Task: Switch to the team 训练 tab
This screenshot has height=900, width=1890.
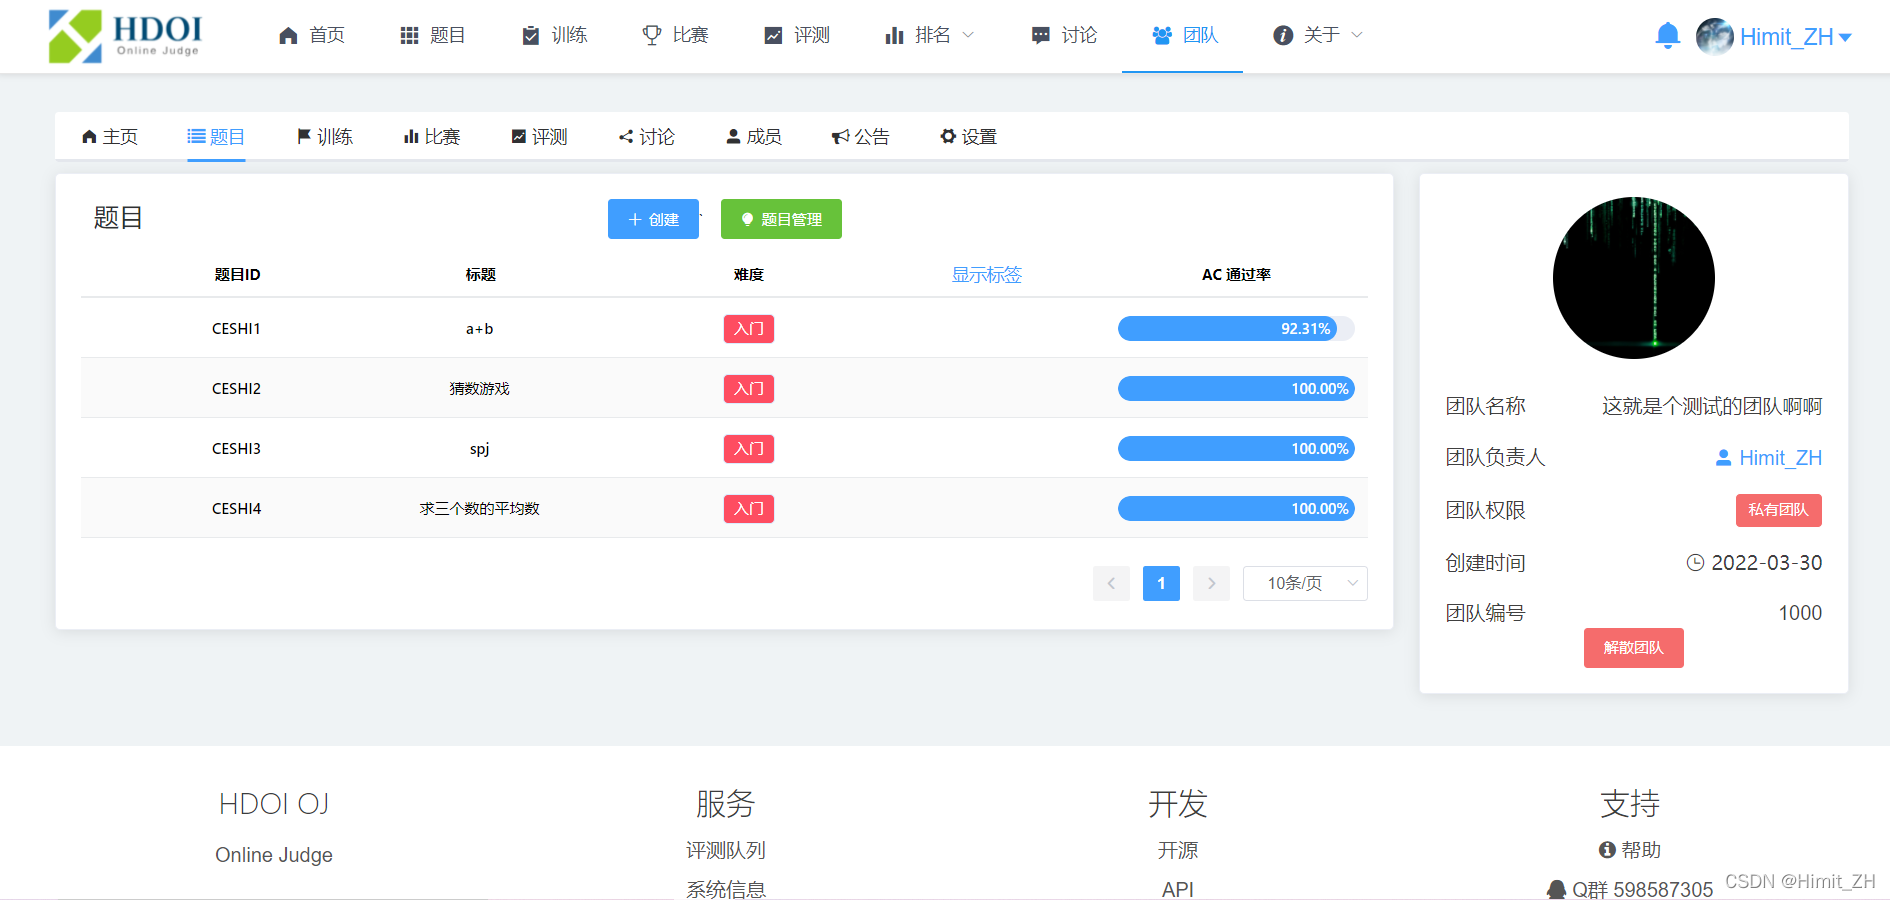Action: point(325,137)
